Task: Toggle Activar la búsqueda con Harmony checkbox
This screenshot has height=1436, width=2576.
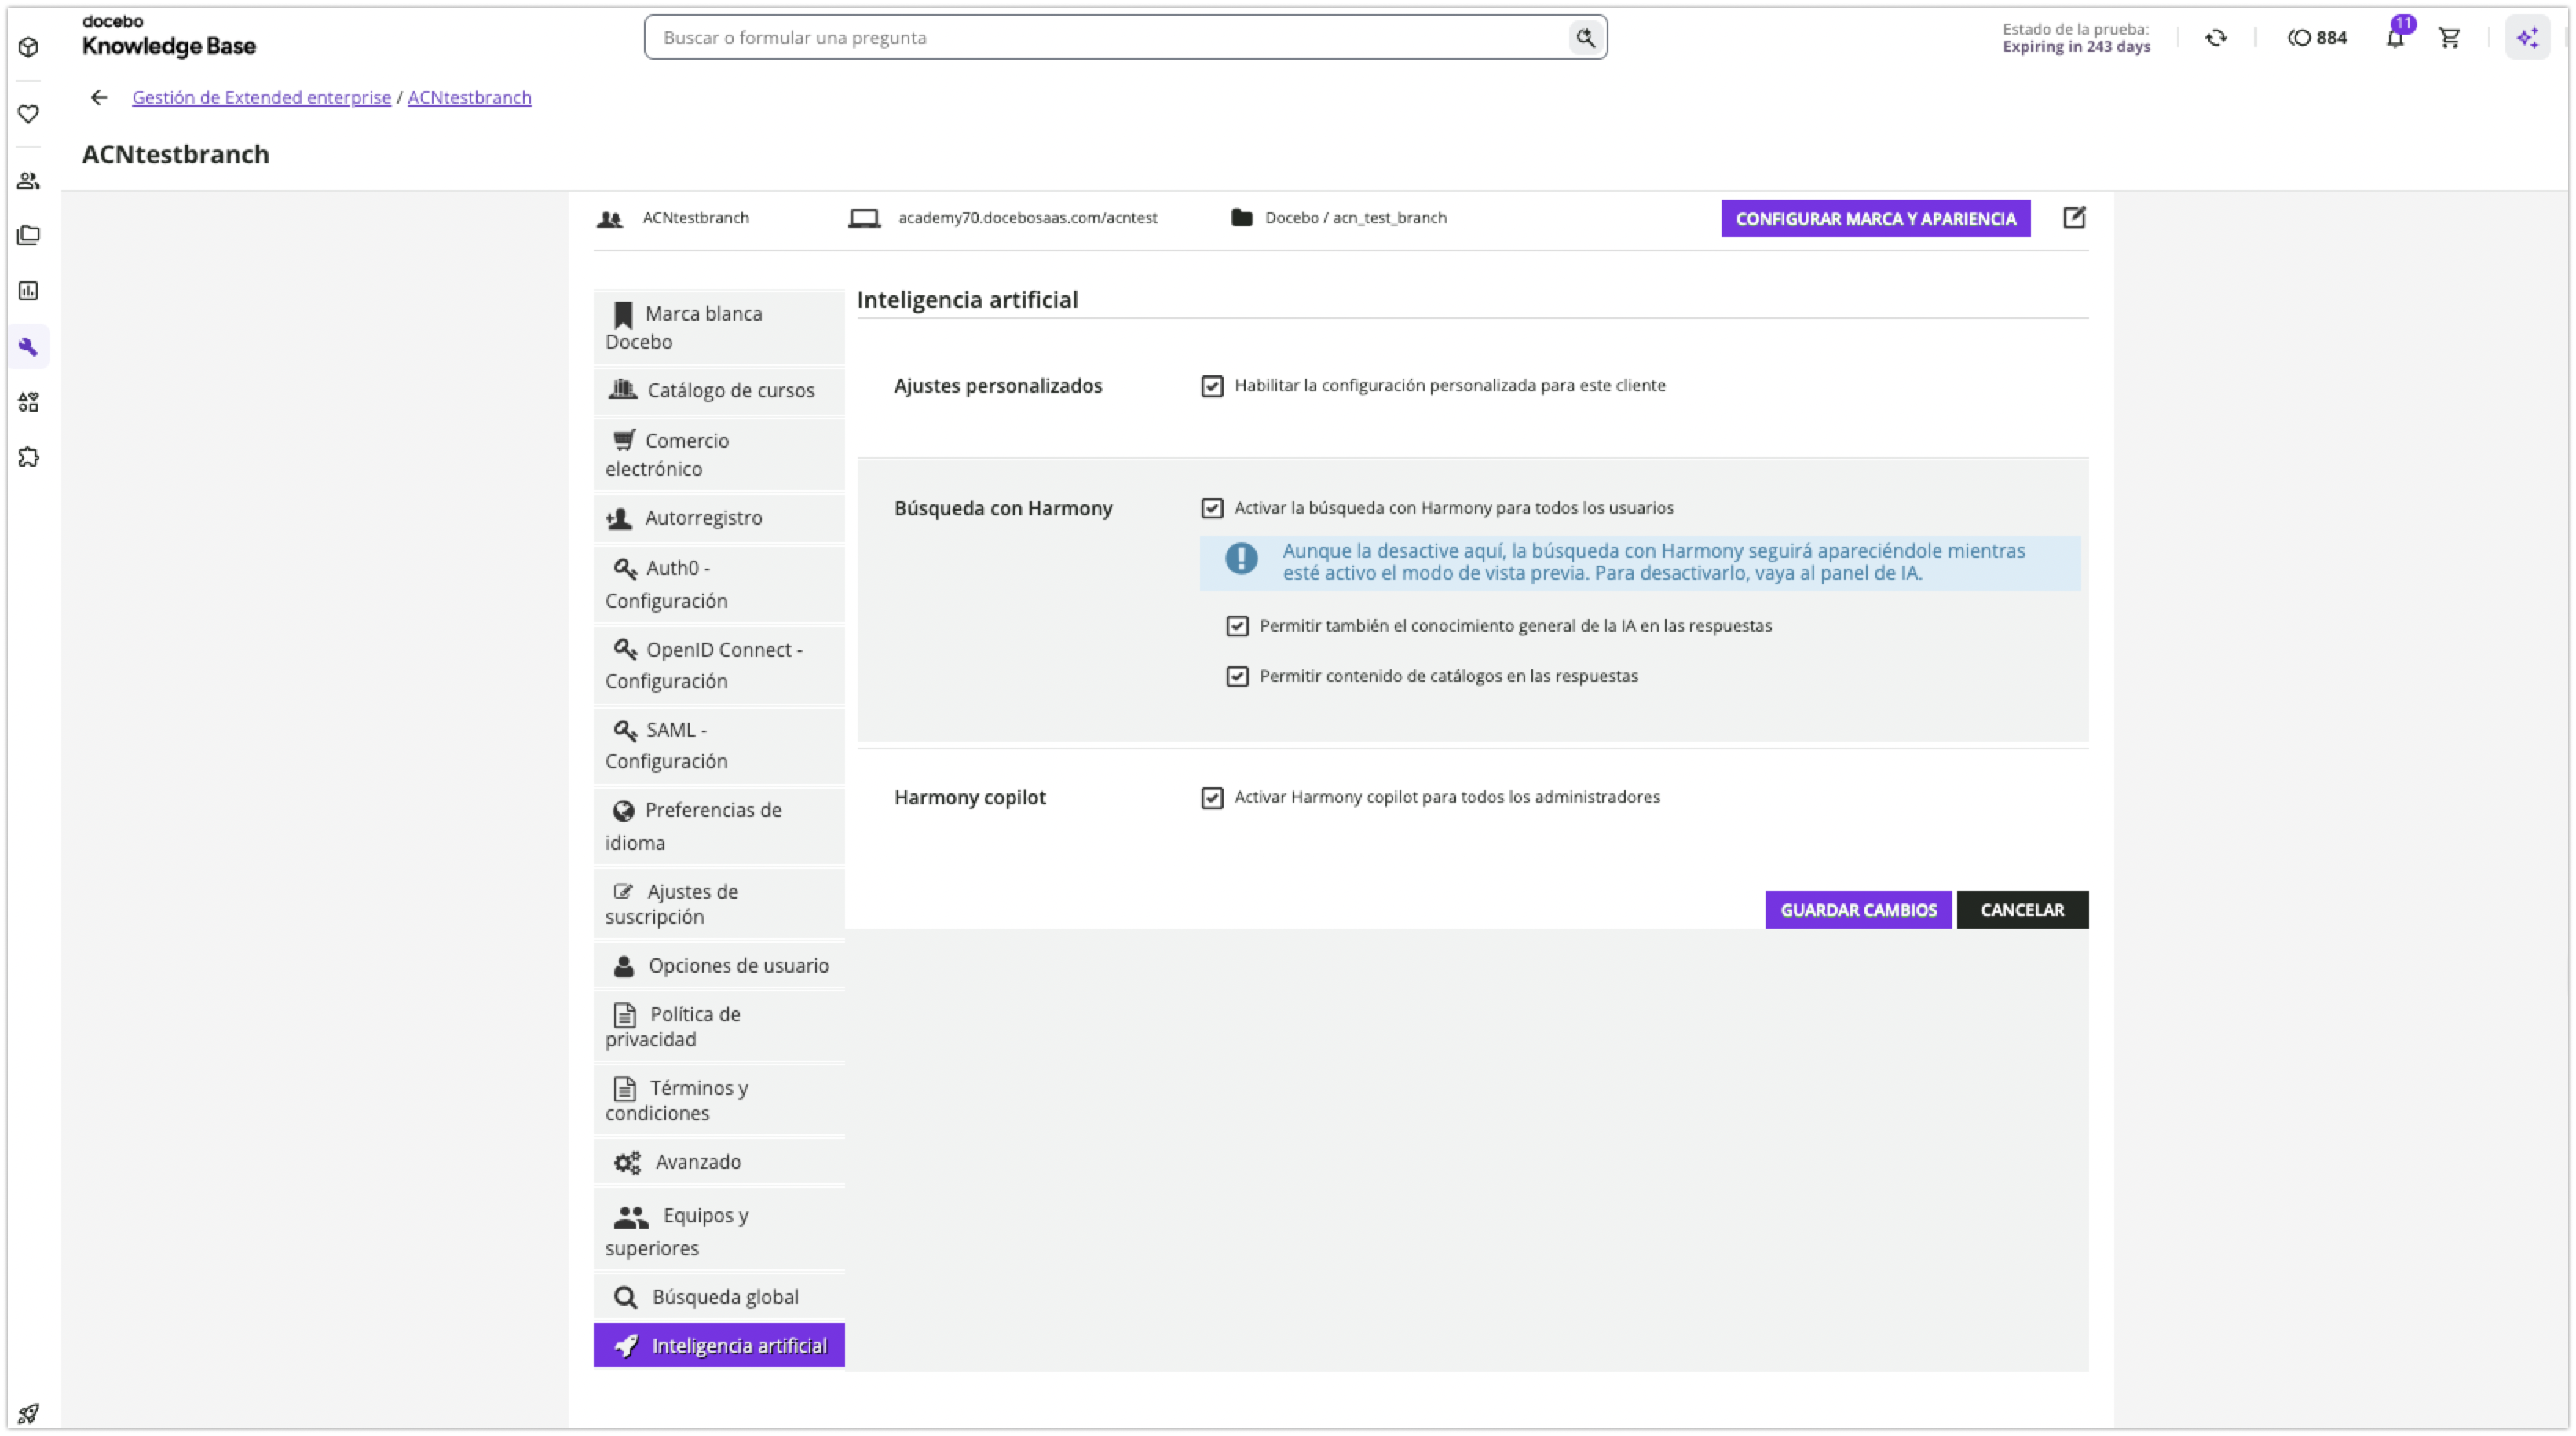Action: [1212, 508]
